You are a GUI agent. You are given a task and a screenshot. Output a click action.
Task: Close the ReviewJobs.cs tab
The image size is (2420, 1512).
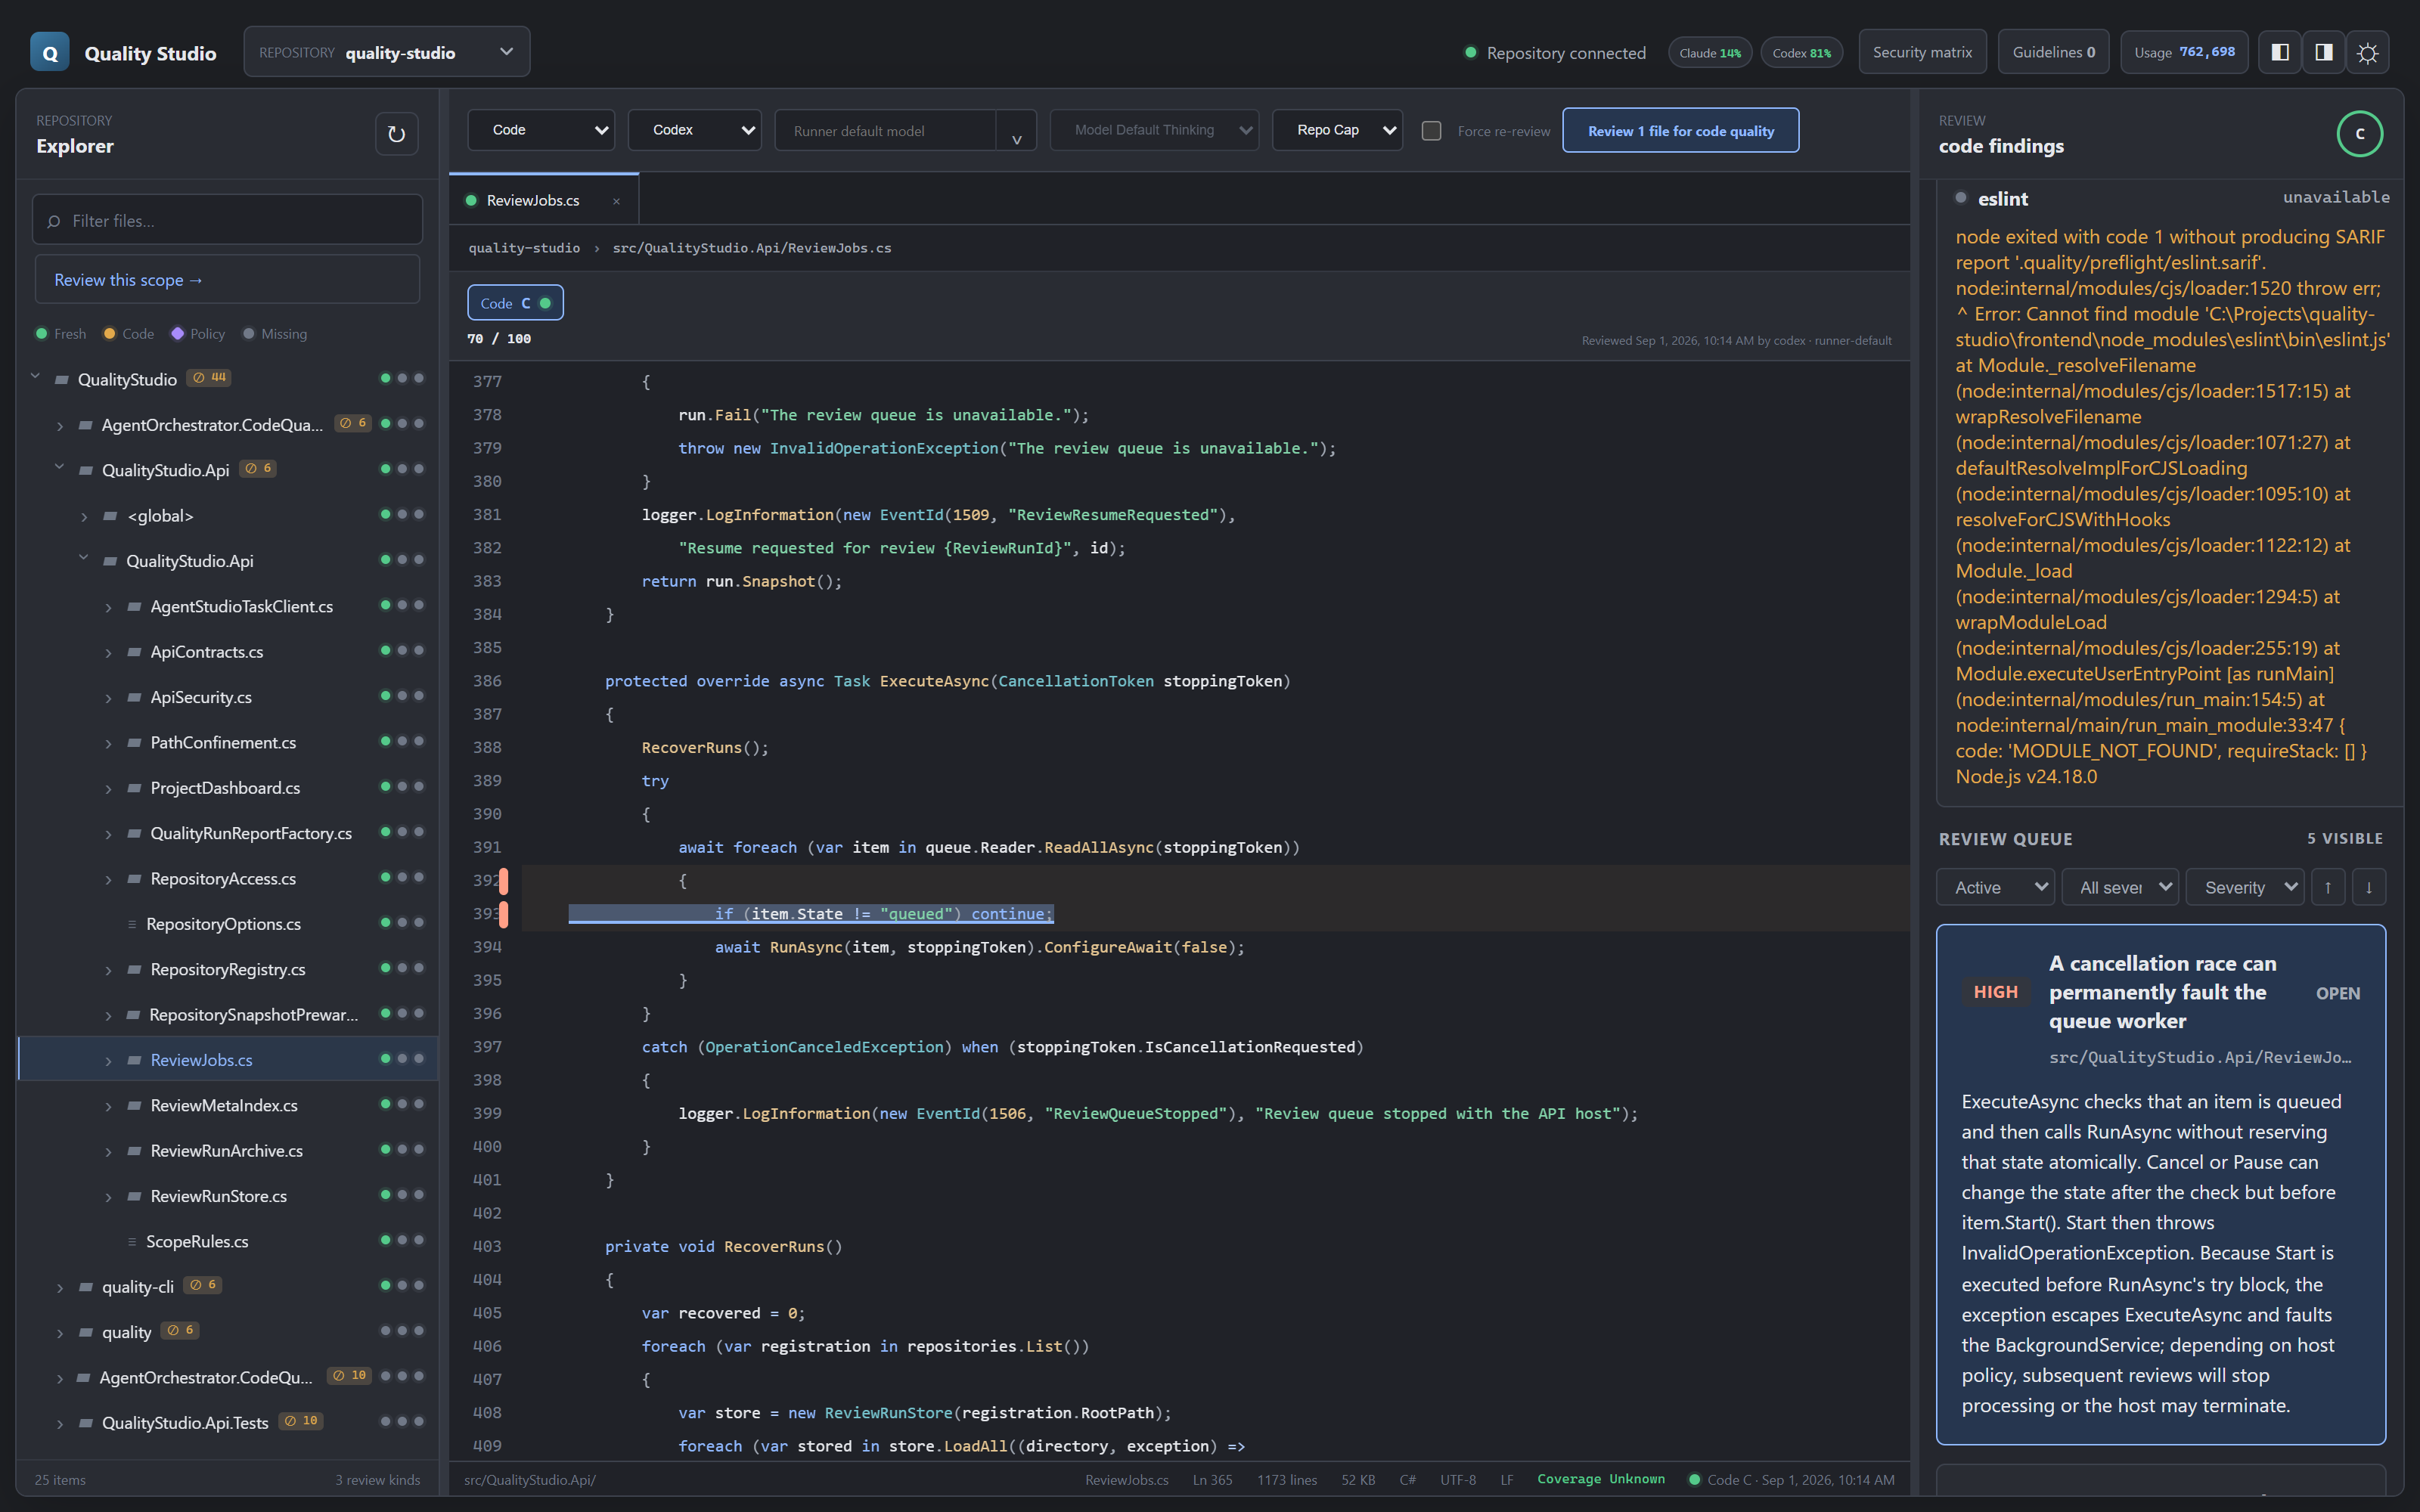616,201
